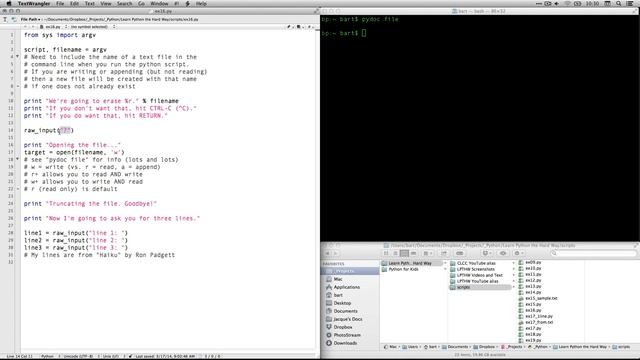This screenshot has height=360, width=640.
Task: Click Finder forward arrow button
Action: click(336, 253)
